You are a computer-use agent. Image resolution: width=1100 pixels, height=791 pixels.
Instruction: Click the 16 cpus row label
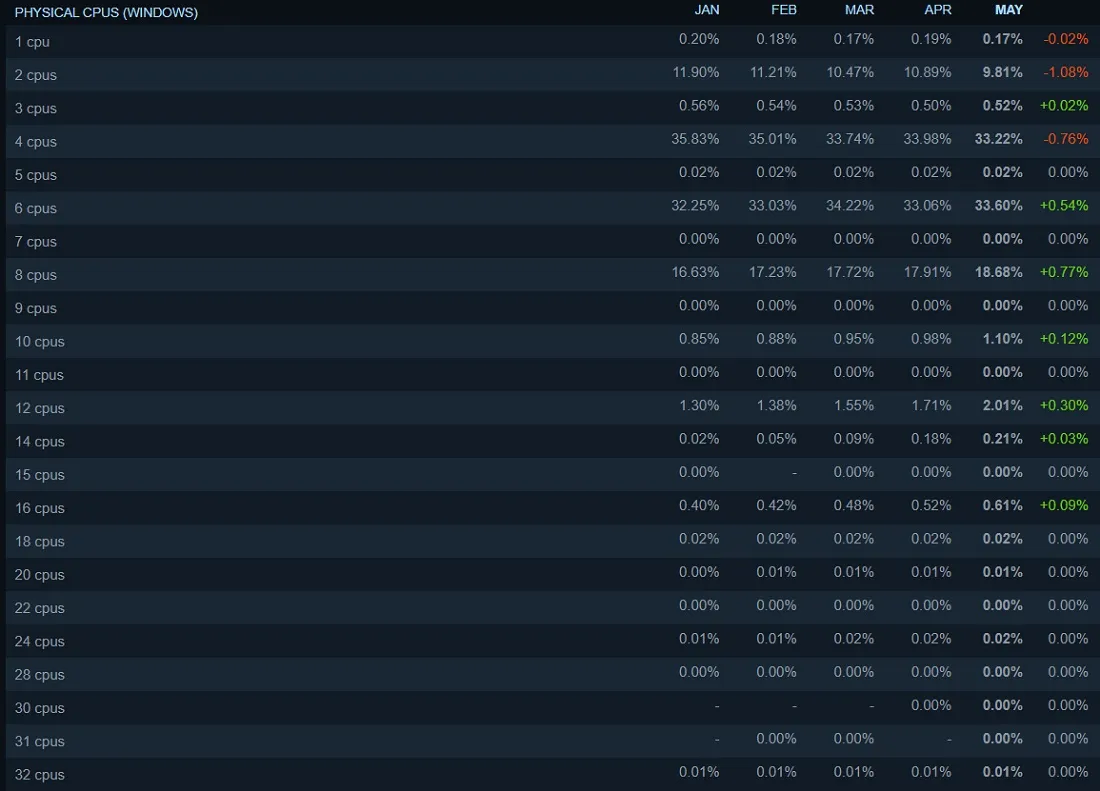pos(40,508)
